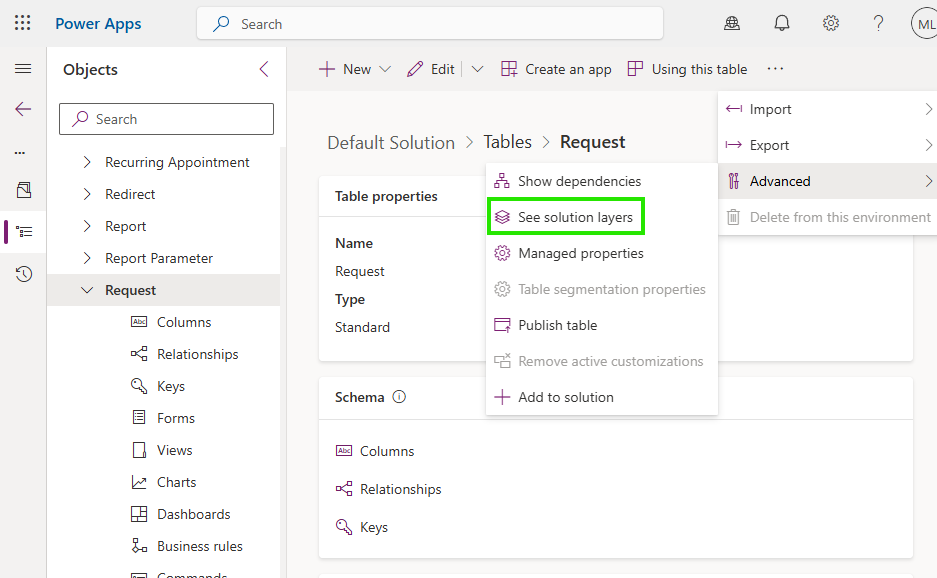
Task: Click the back arrow in left rail
Action: (23, 109)
